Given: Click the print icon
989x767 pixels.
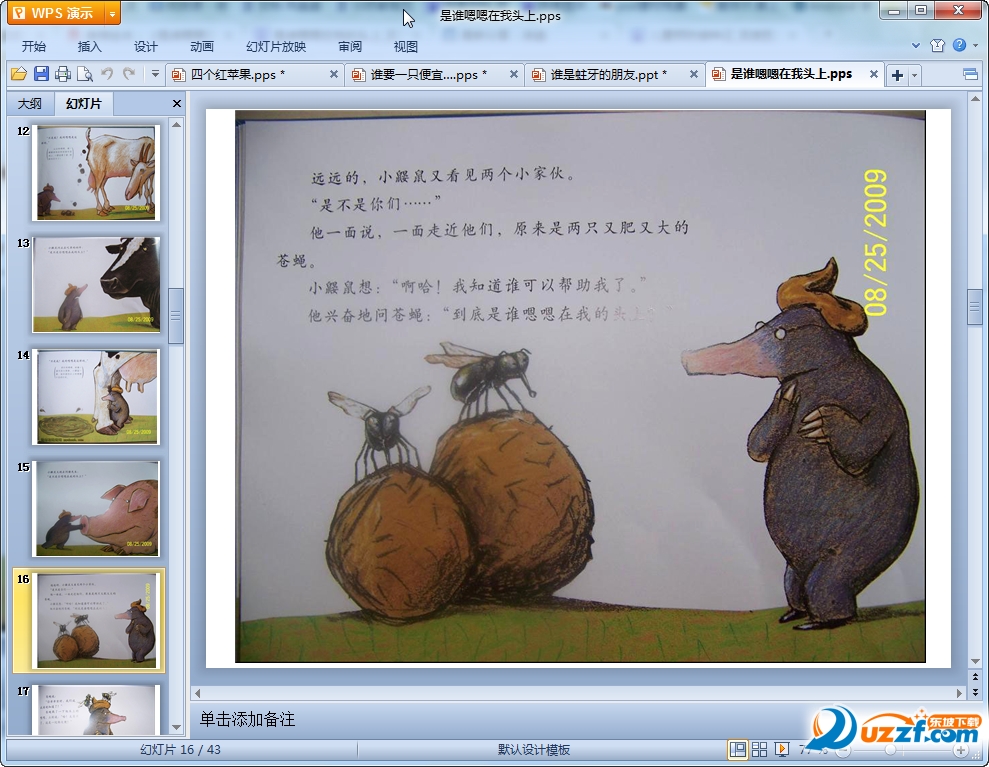Looking at the screenshot, I should coord(62,74).
